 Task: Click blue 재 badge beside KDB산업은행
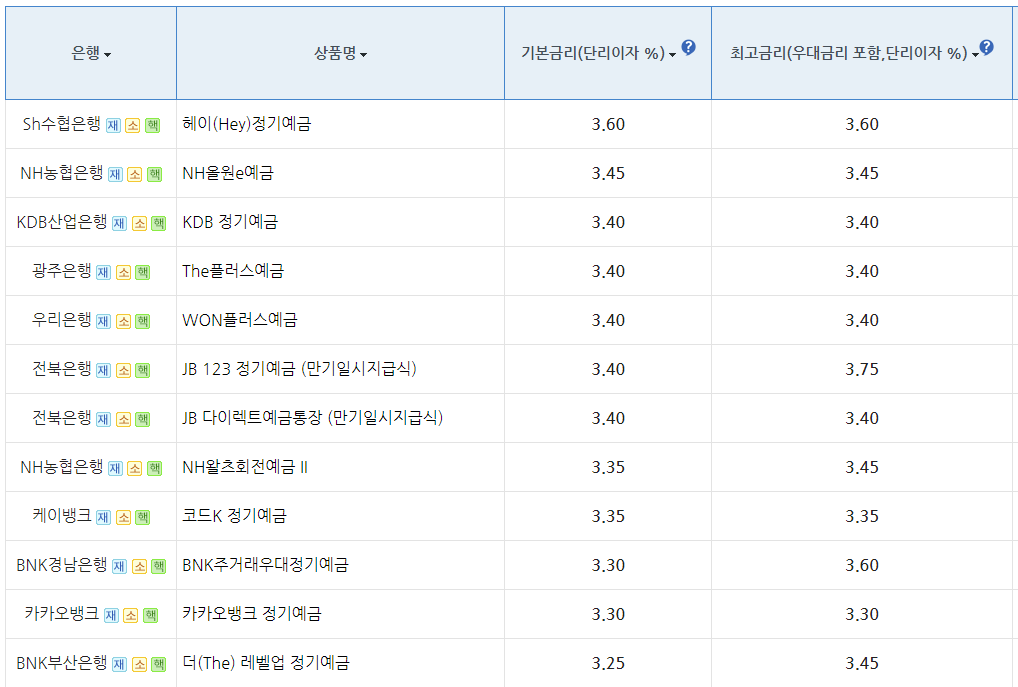click(x=119, y=223)
